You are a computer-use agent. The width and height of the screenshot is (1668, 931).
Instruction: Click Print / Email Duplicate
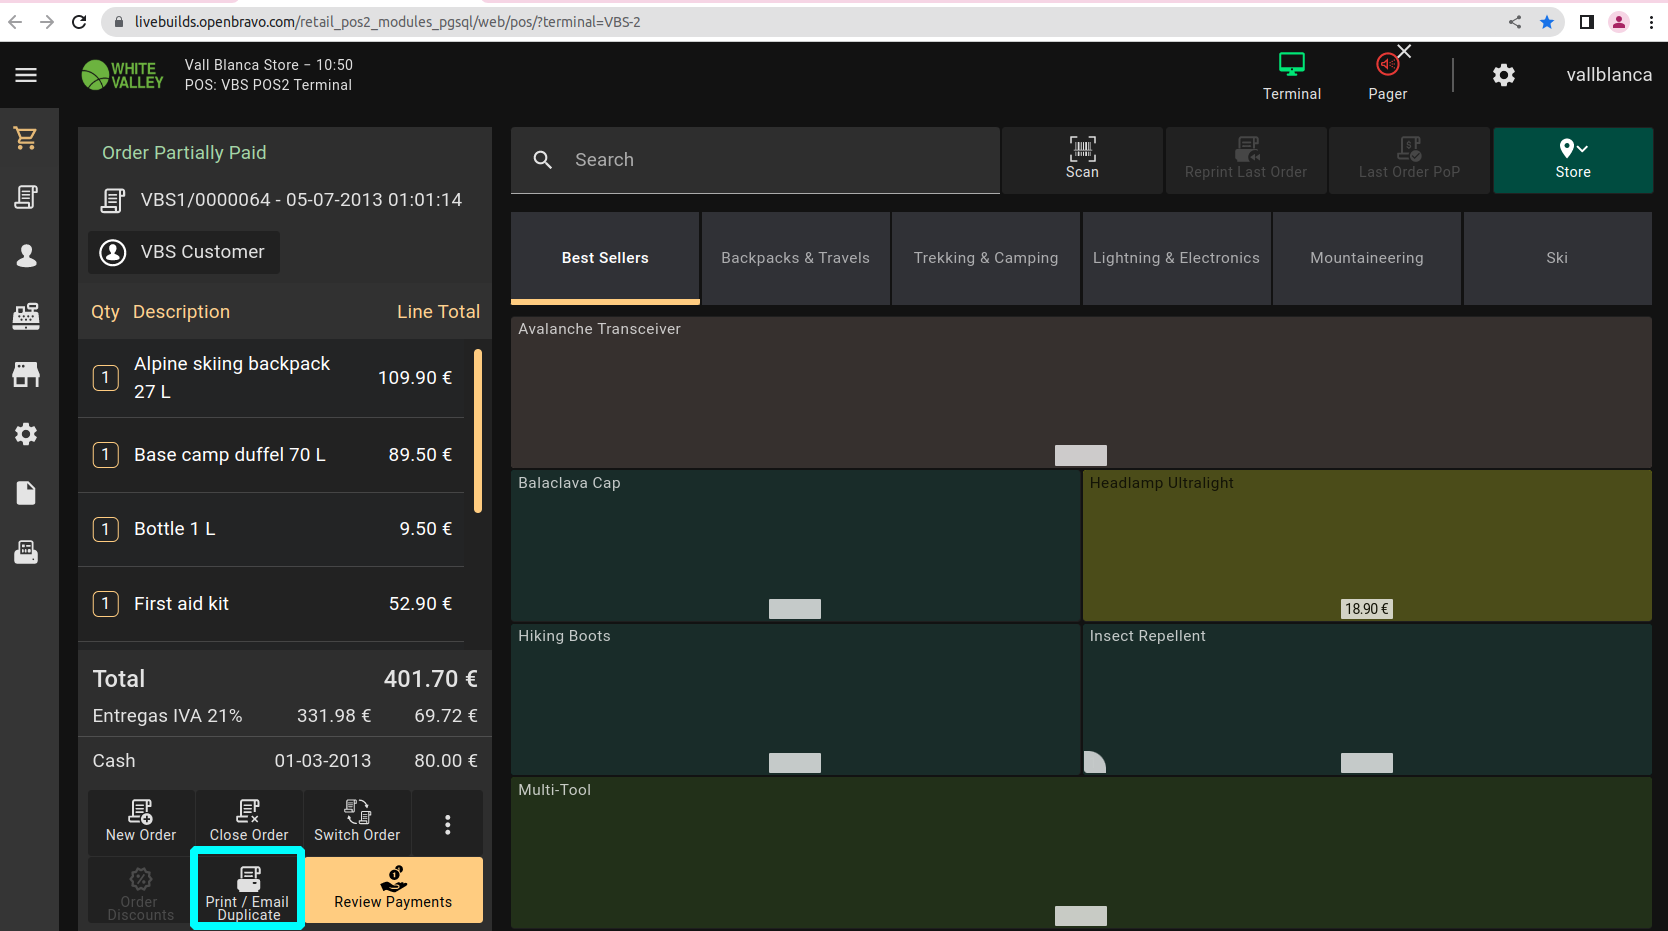coord(247,889)
